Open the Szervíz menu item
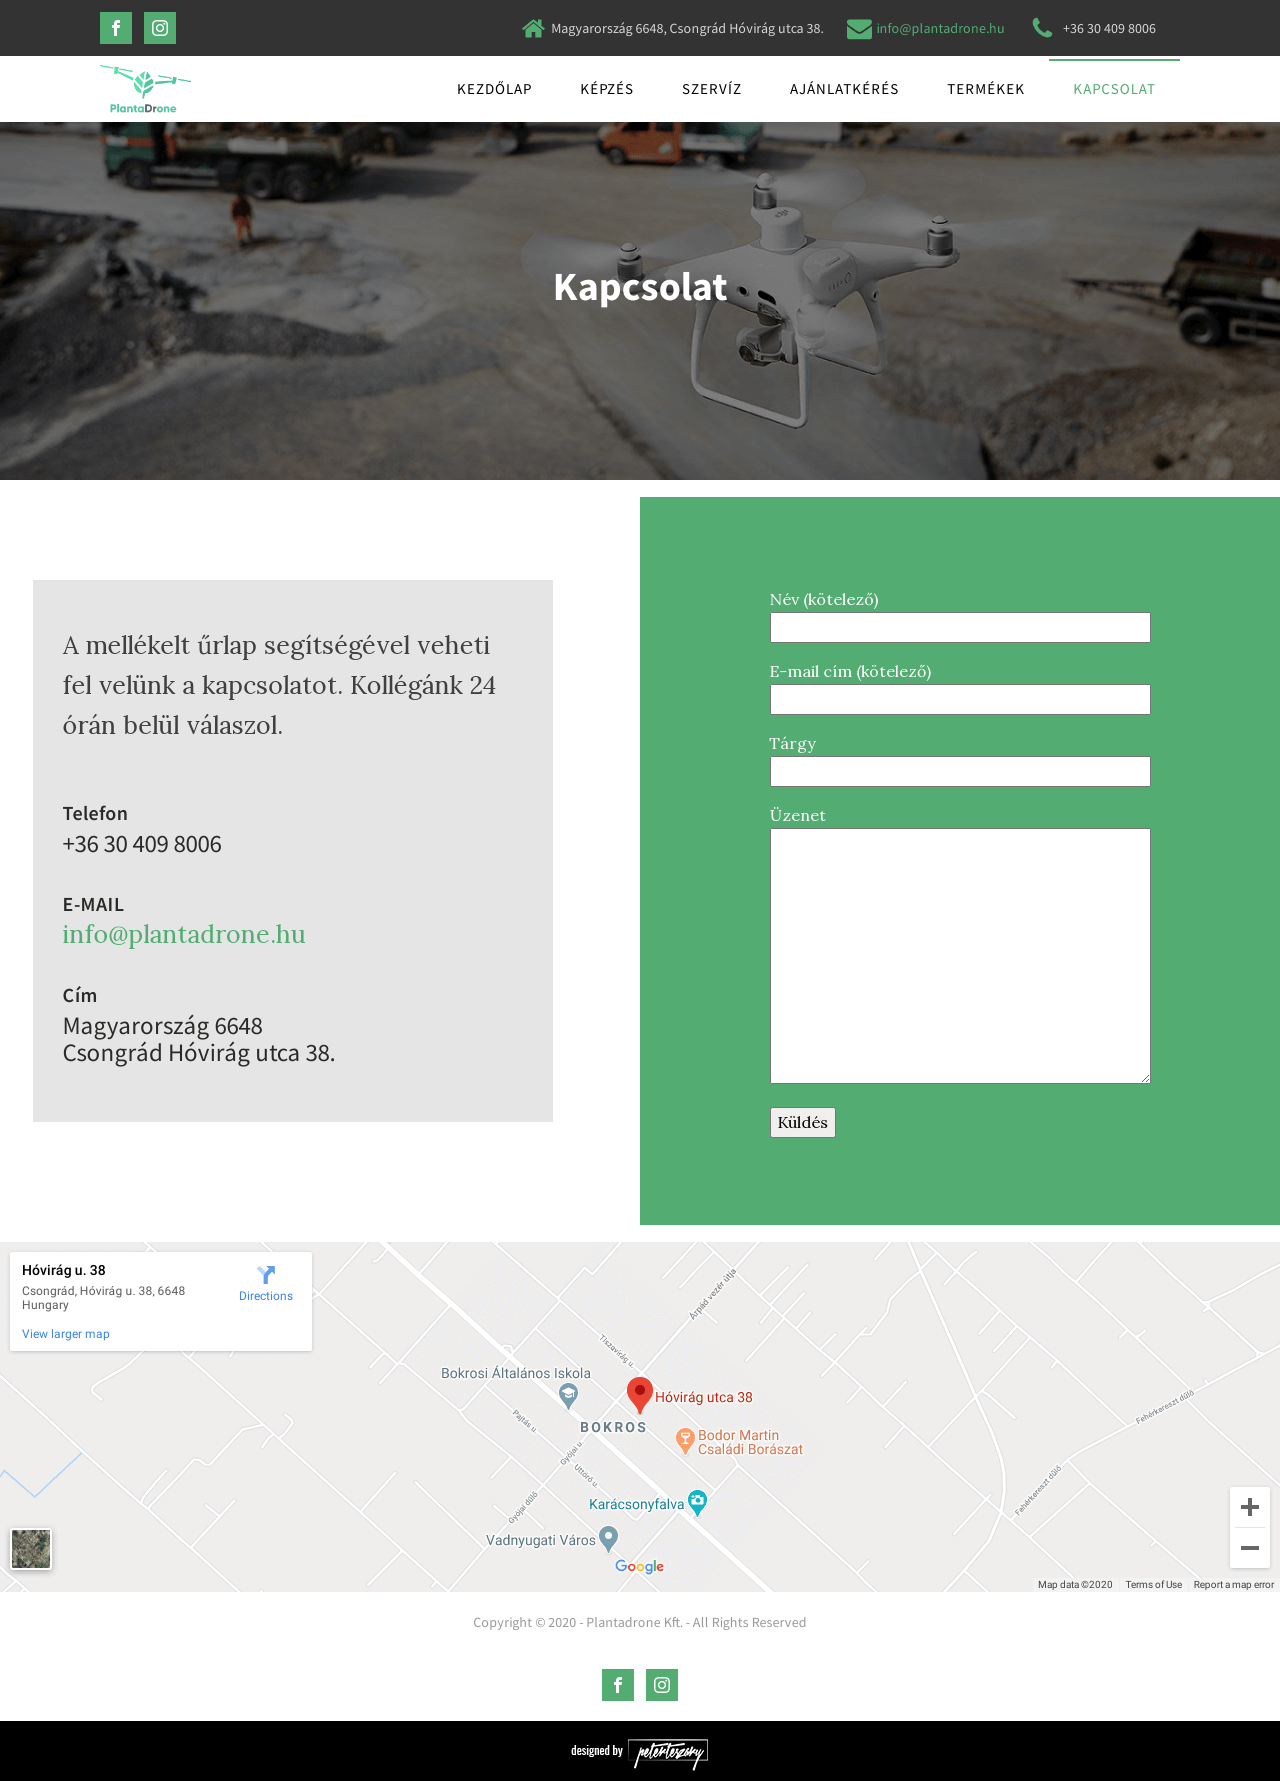The width and height of the screenshot is (1280, 1781). pos(712,89)
